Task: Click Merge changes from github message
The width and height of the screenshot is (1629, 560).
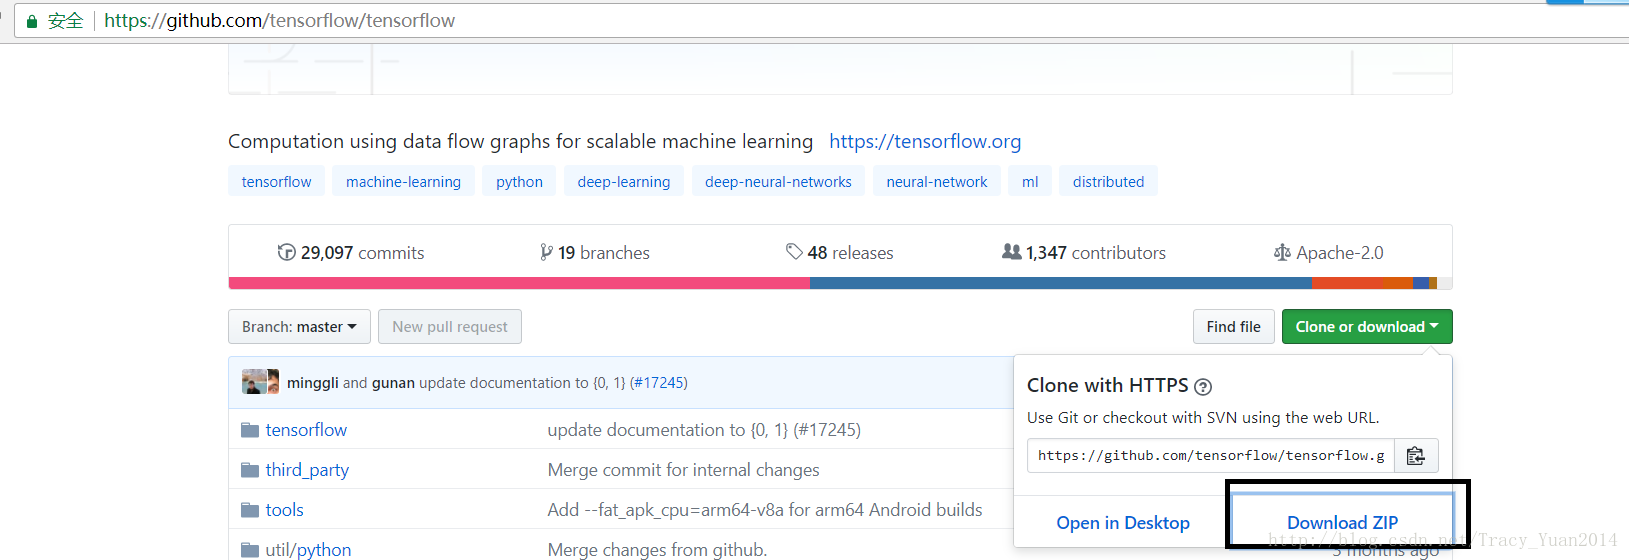Action: tap(657, 550)
